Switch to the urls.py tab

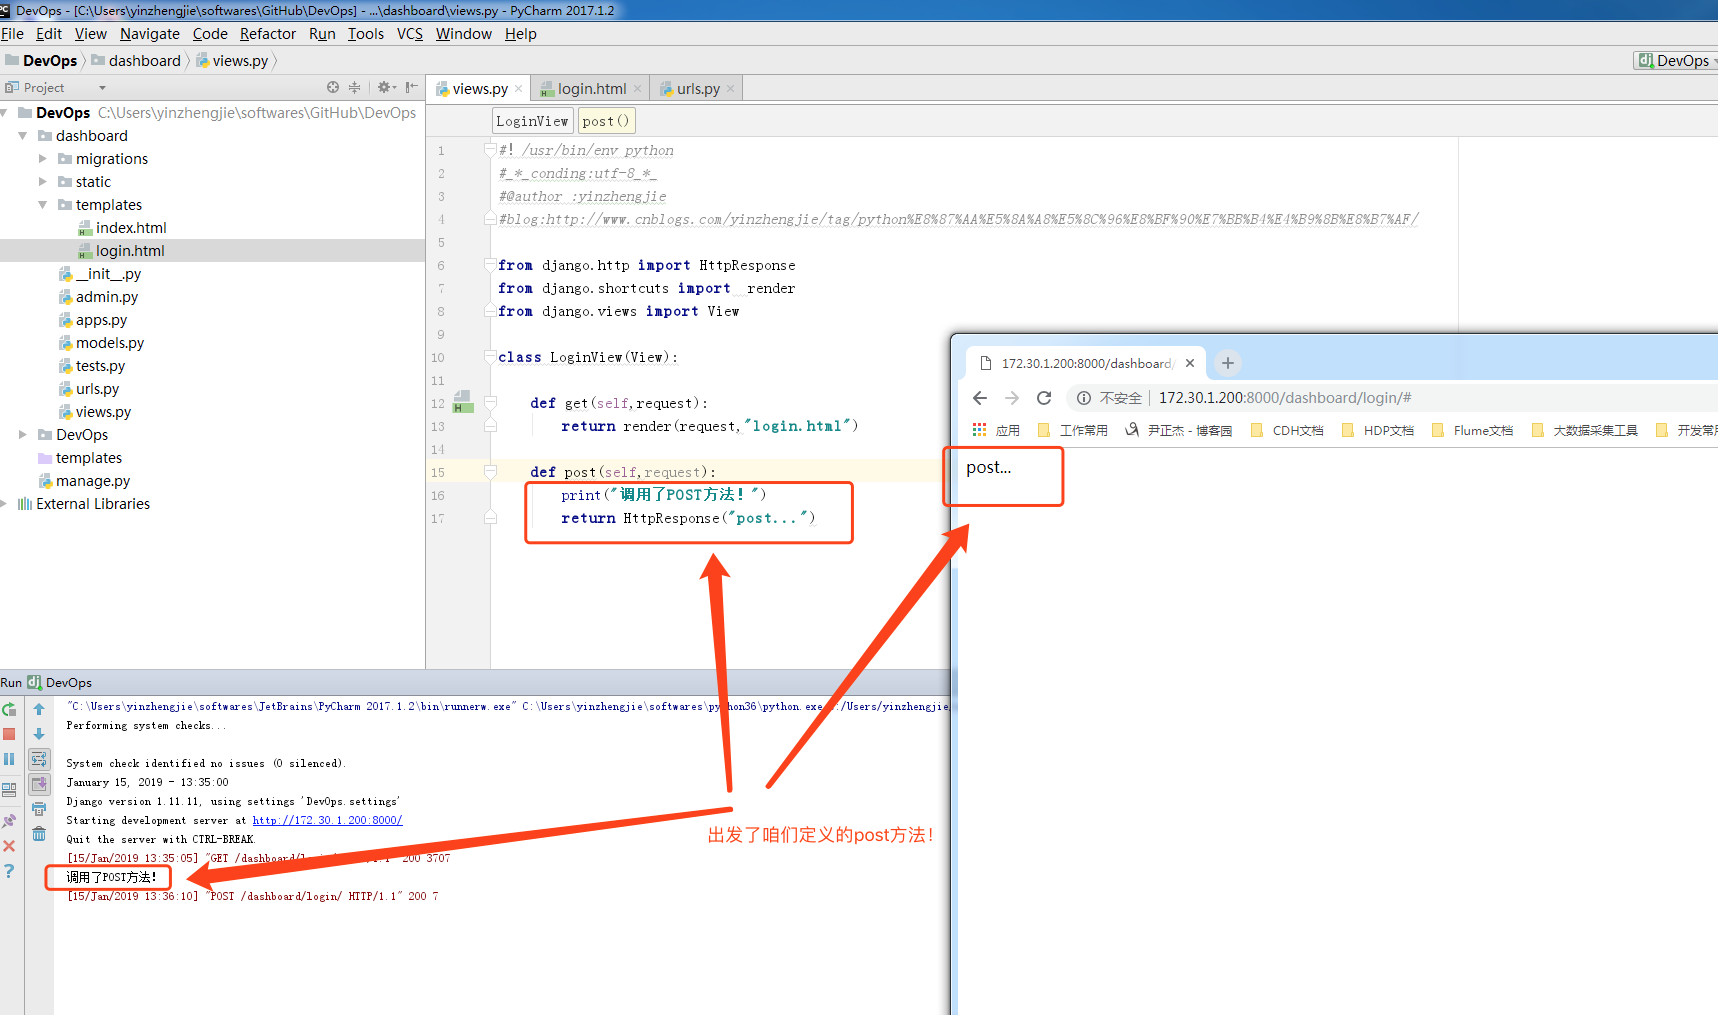697,89
